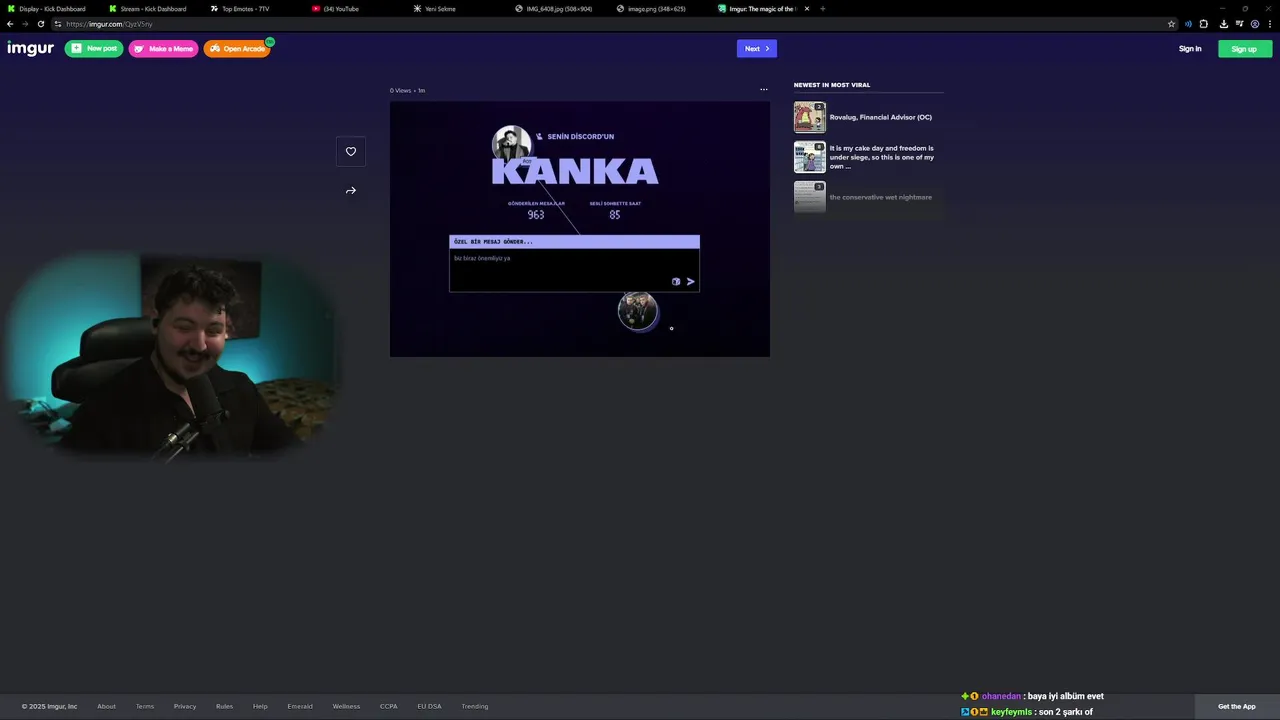
Task: Switch to the IMG_6408.jpg tab
Action: point(558,9)
